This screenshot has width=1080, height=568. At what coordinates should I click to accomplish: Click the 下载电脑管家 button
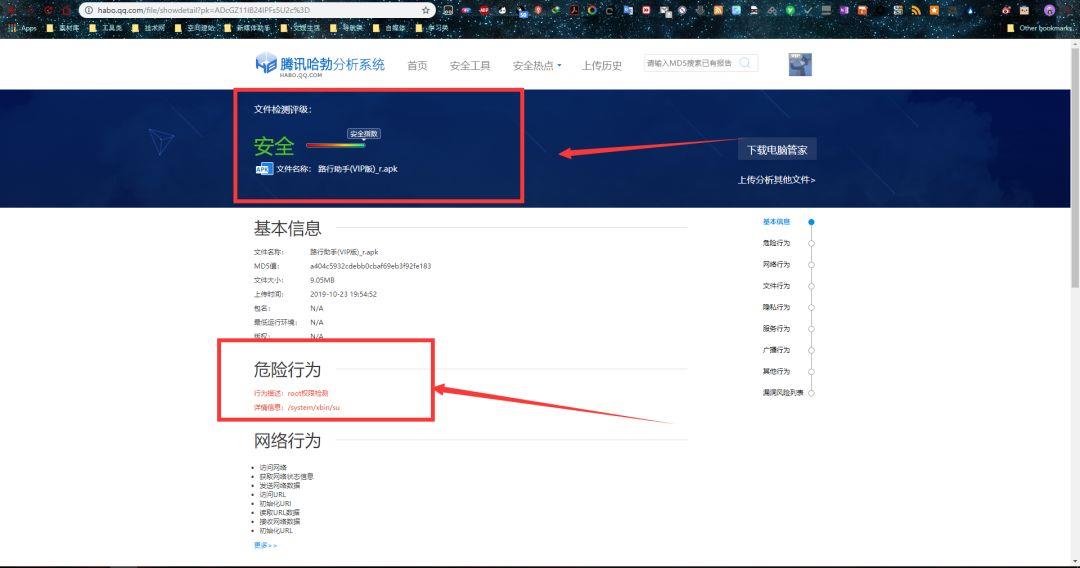click(x=777, y=150)
